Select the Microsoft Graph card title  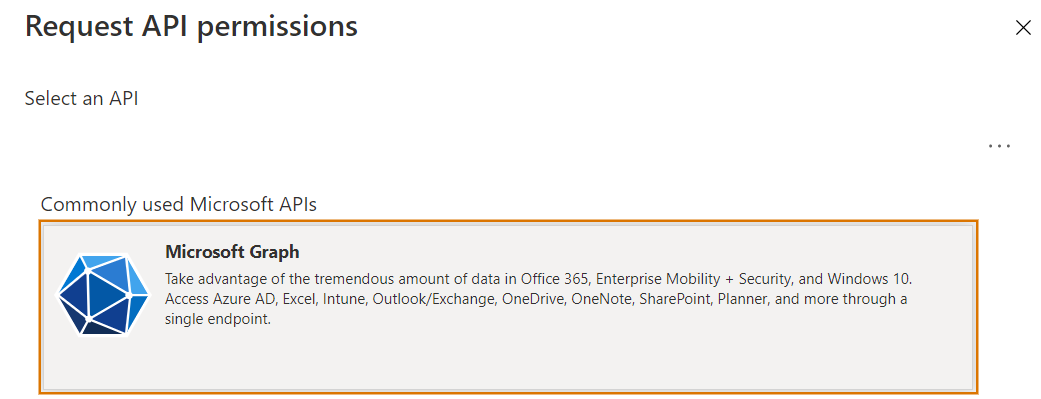pos(232,252)
